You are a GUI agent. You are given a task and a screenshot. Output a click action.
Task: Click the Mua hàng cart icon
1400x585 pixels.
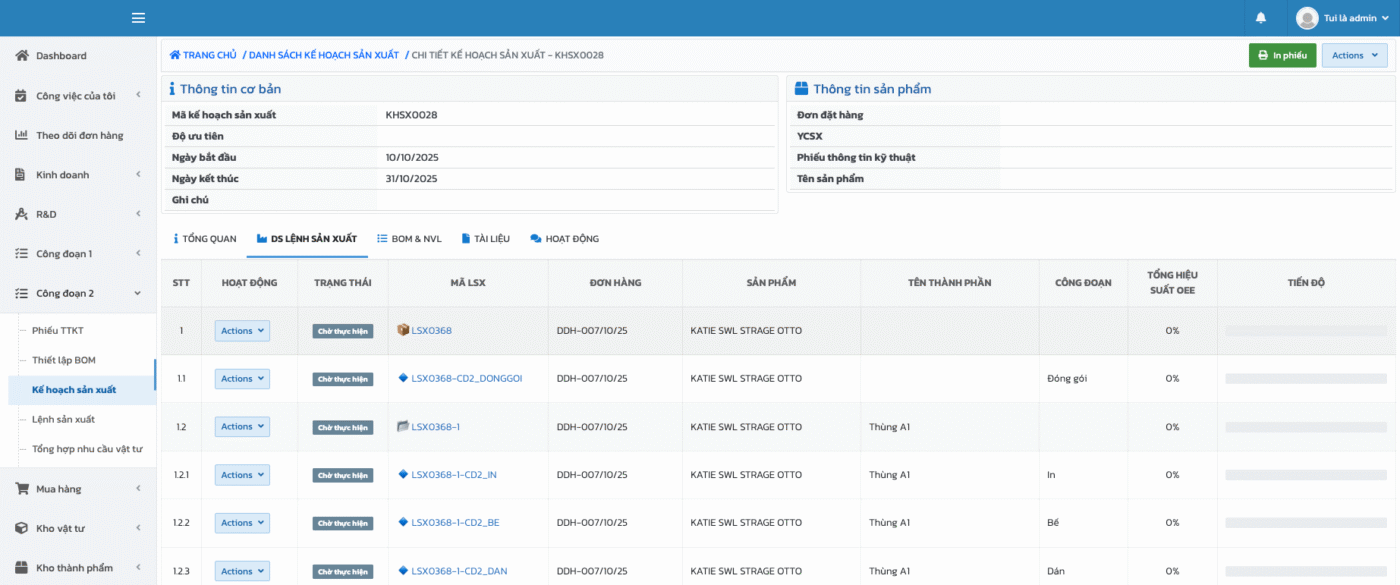pos(21,489)
